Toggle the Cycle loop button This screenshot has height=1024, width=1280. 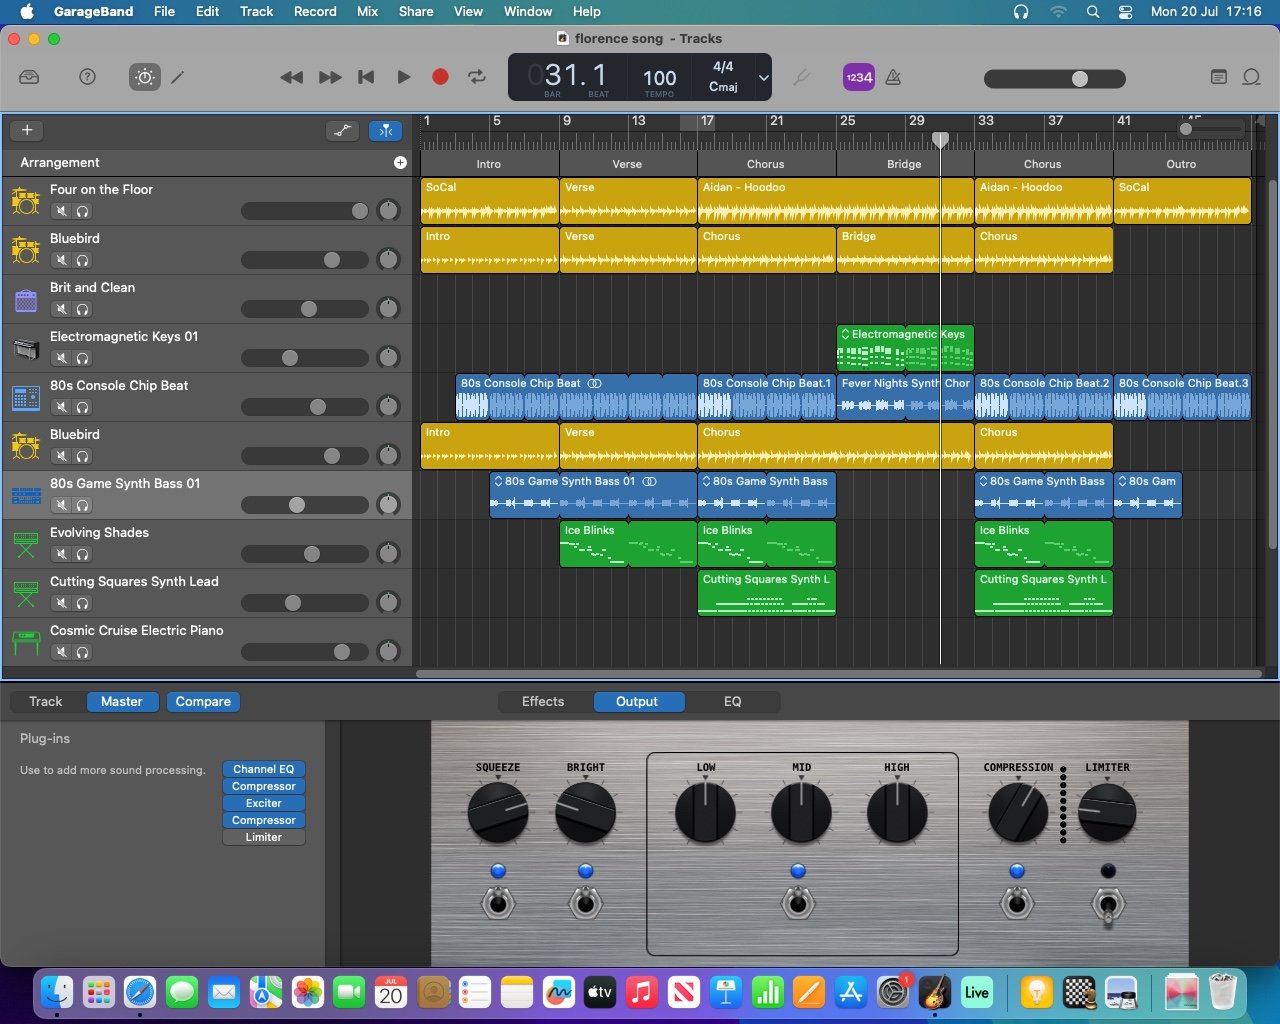477,77
